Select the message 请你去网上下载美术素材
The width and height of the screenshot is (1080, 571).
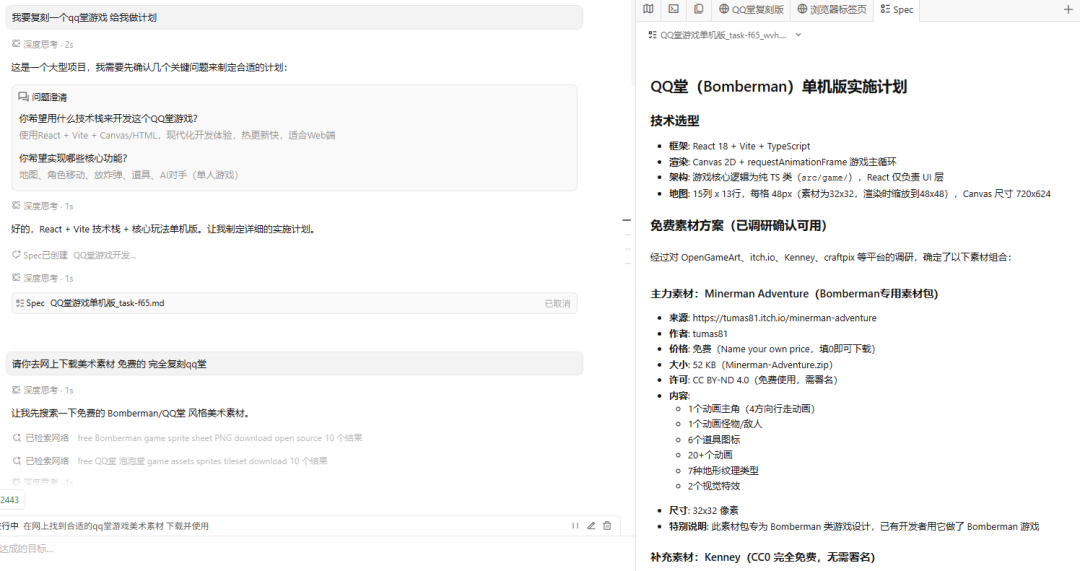click(294, 364)
